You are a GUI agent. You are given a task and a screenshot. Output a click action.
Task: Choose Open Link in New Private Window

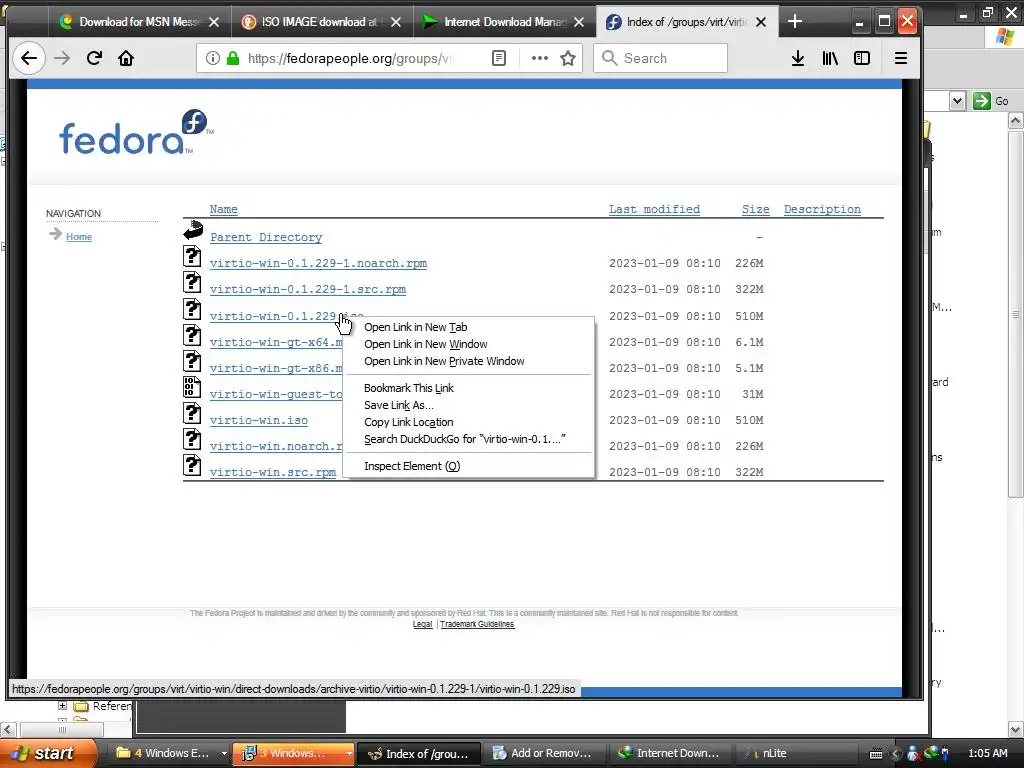(468, 361)
